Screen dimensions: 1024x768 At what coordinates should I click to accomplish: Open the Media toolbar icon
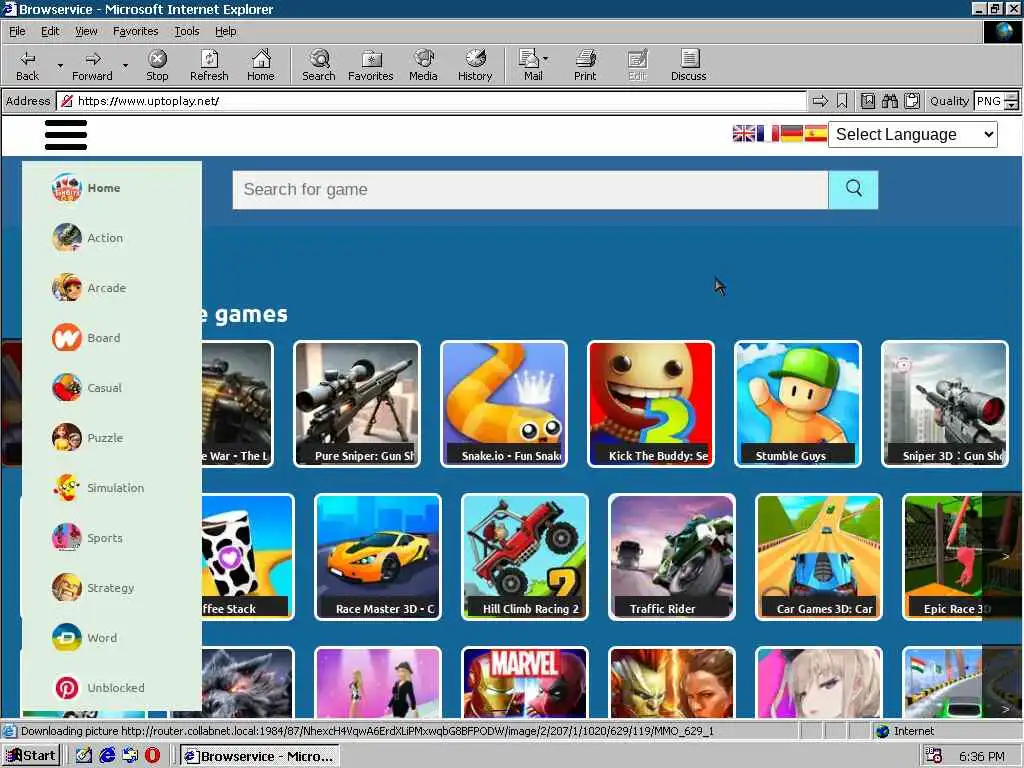click(423, 65)
